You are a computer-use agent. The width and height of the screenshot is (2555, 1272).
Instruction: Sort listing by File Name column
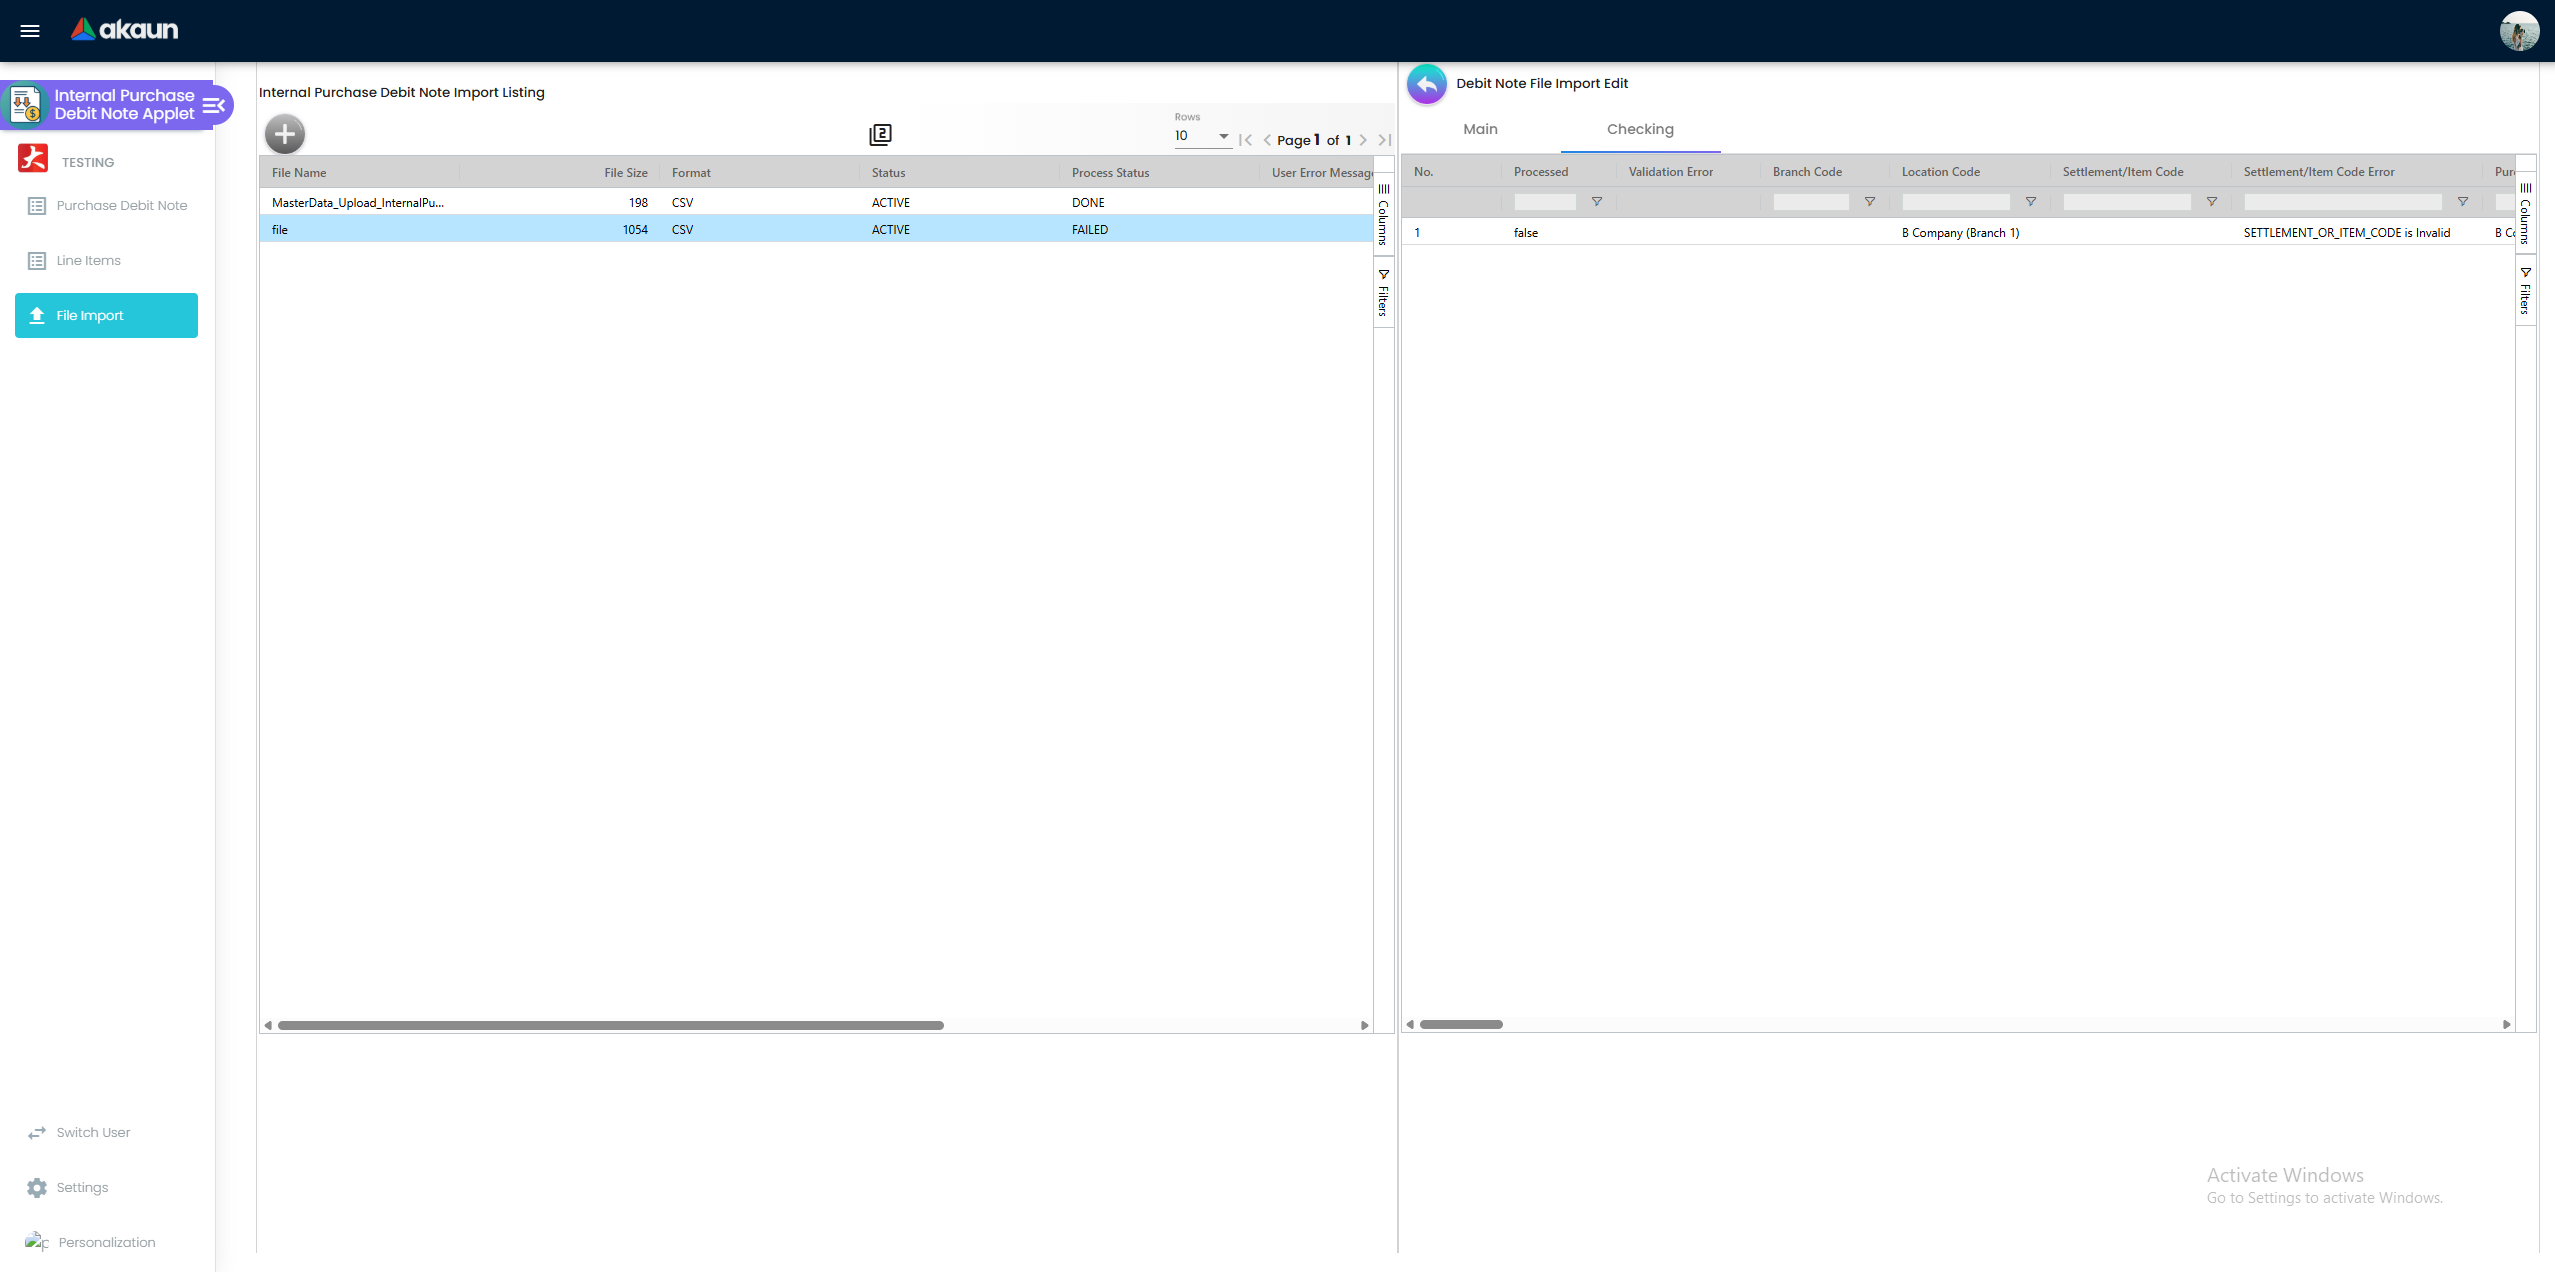[299, 173]
